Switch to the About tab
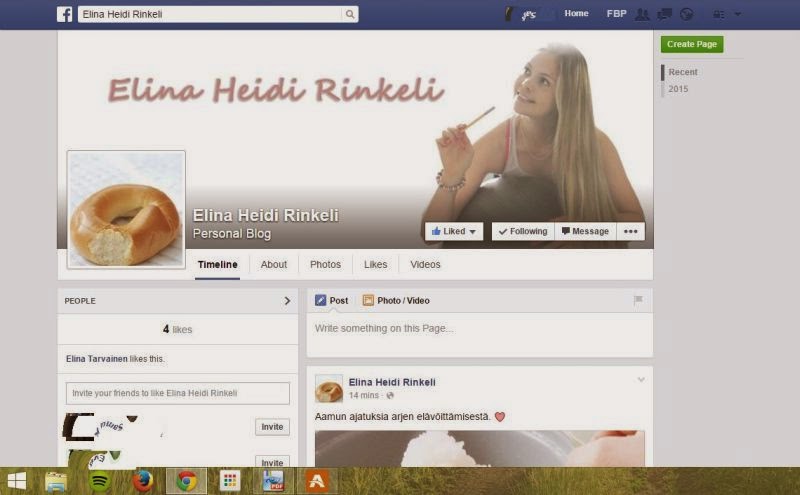 [273, 265]
